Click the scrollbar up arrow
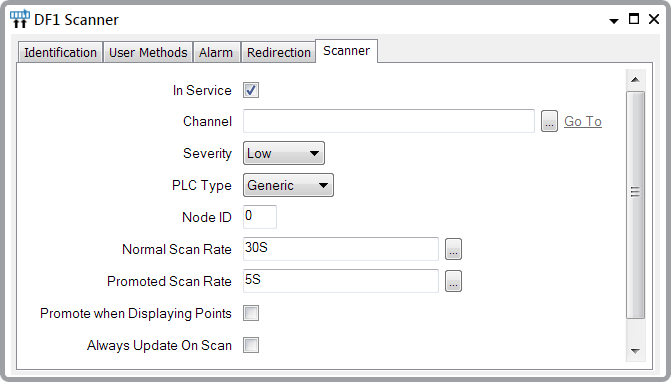The image size is (671, 382). pos(635,80)
